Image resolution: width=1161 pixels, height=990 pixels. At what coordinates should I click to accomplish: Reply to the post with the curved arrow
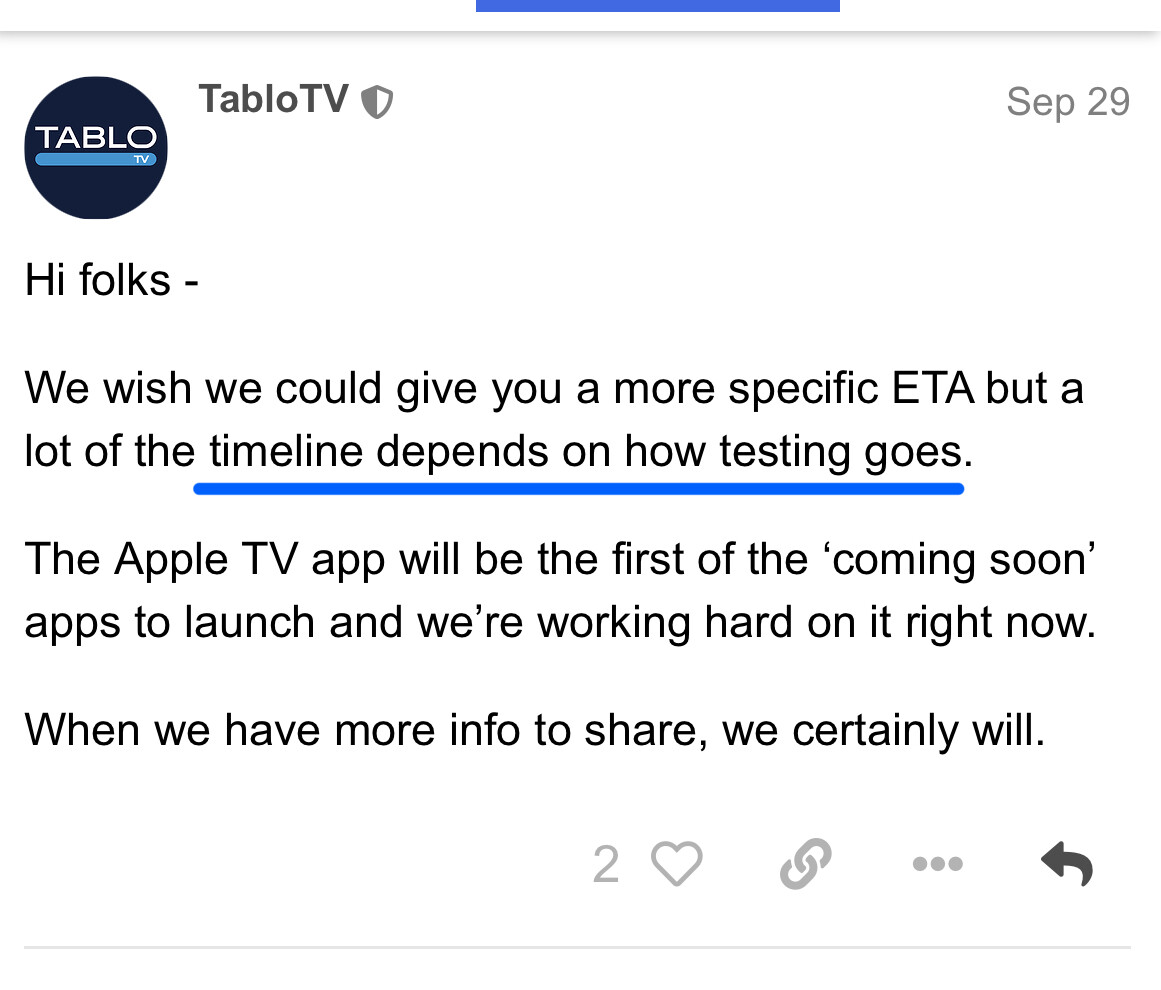coord(1067,863)
